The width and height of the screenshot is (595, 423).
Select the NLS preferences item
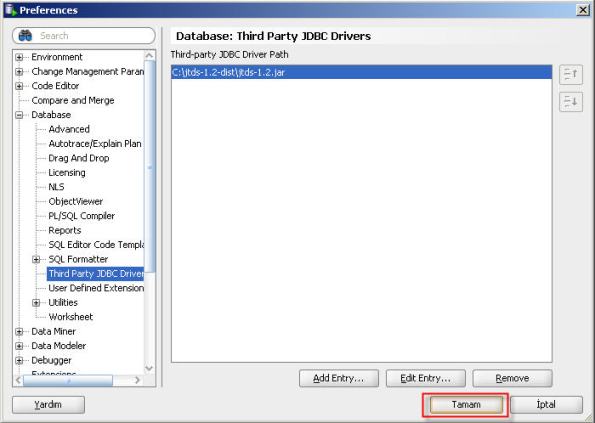point(56,187)
